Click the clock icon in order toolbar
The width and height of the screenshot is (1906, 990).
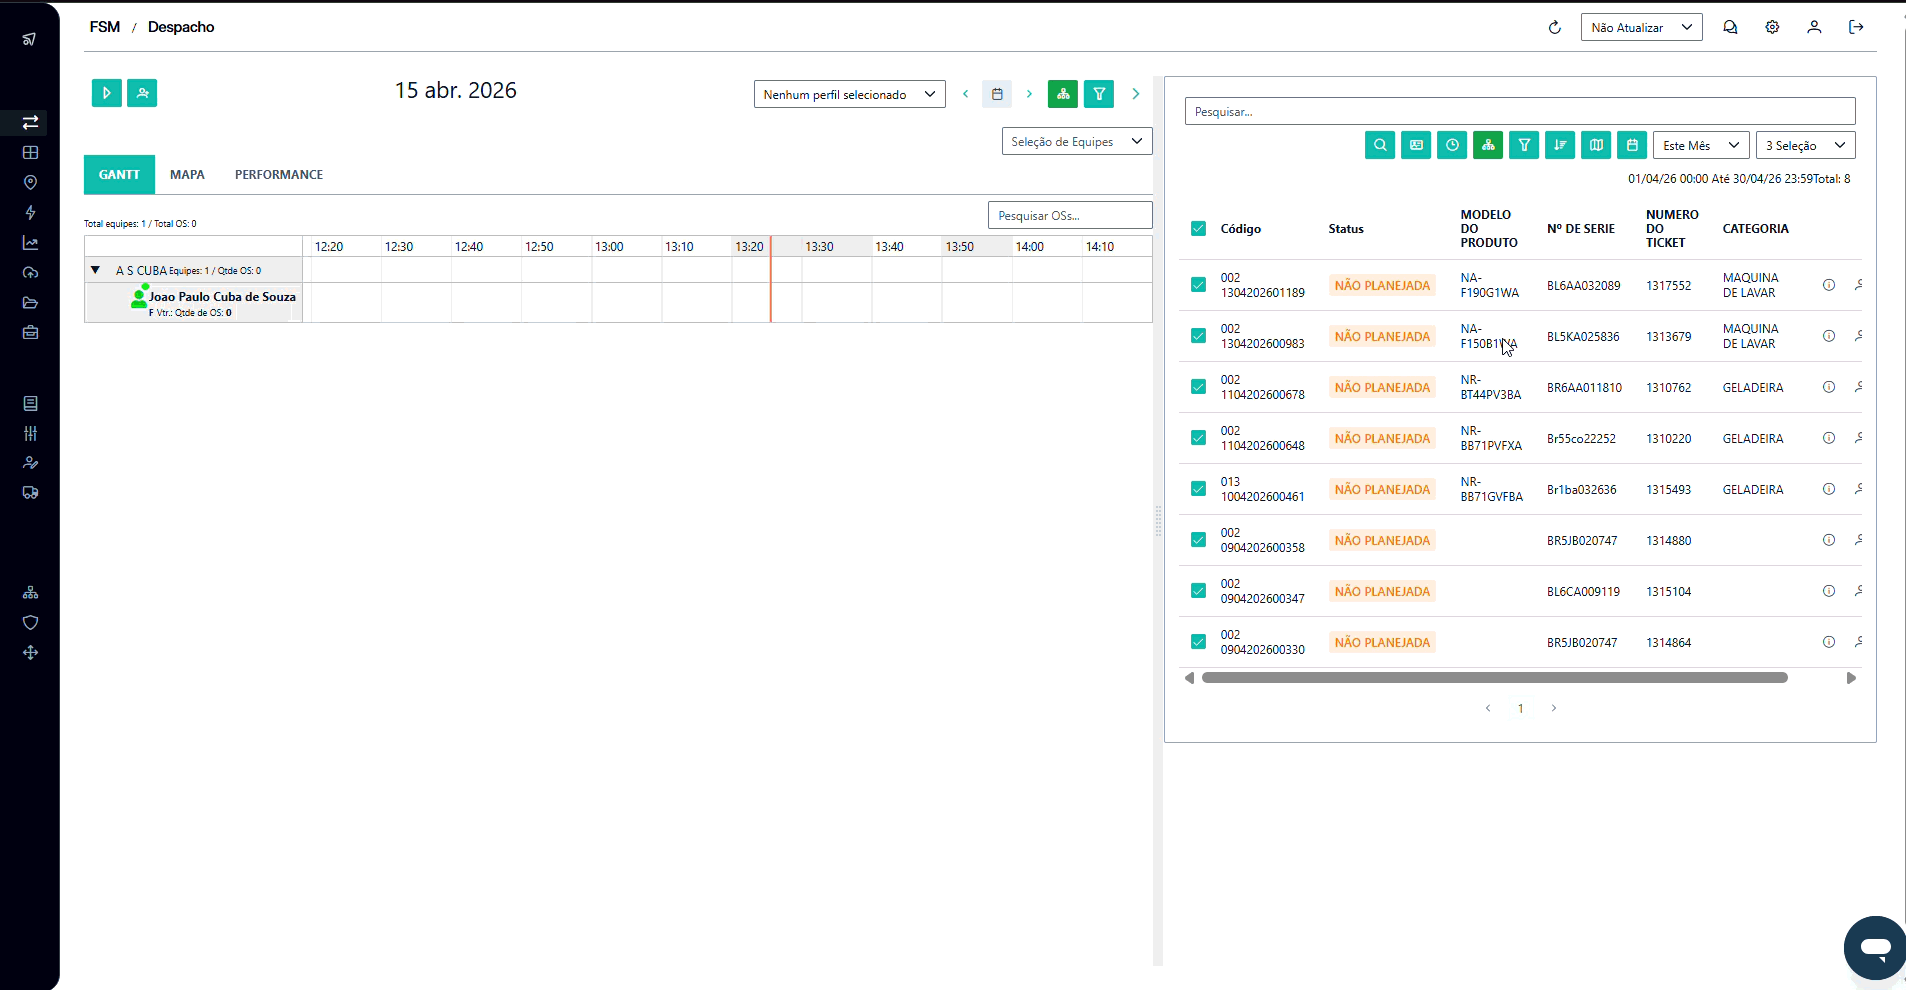pos(1452,145)
